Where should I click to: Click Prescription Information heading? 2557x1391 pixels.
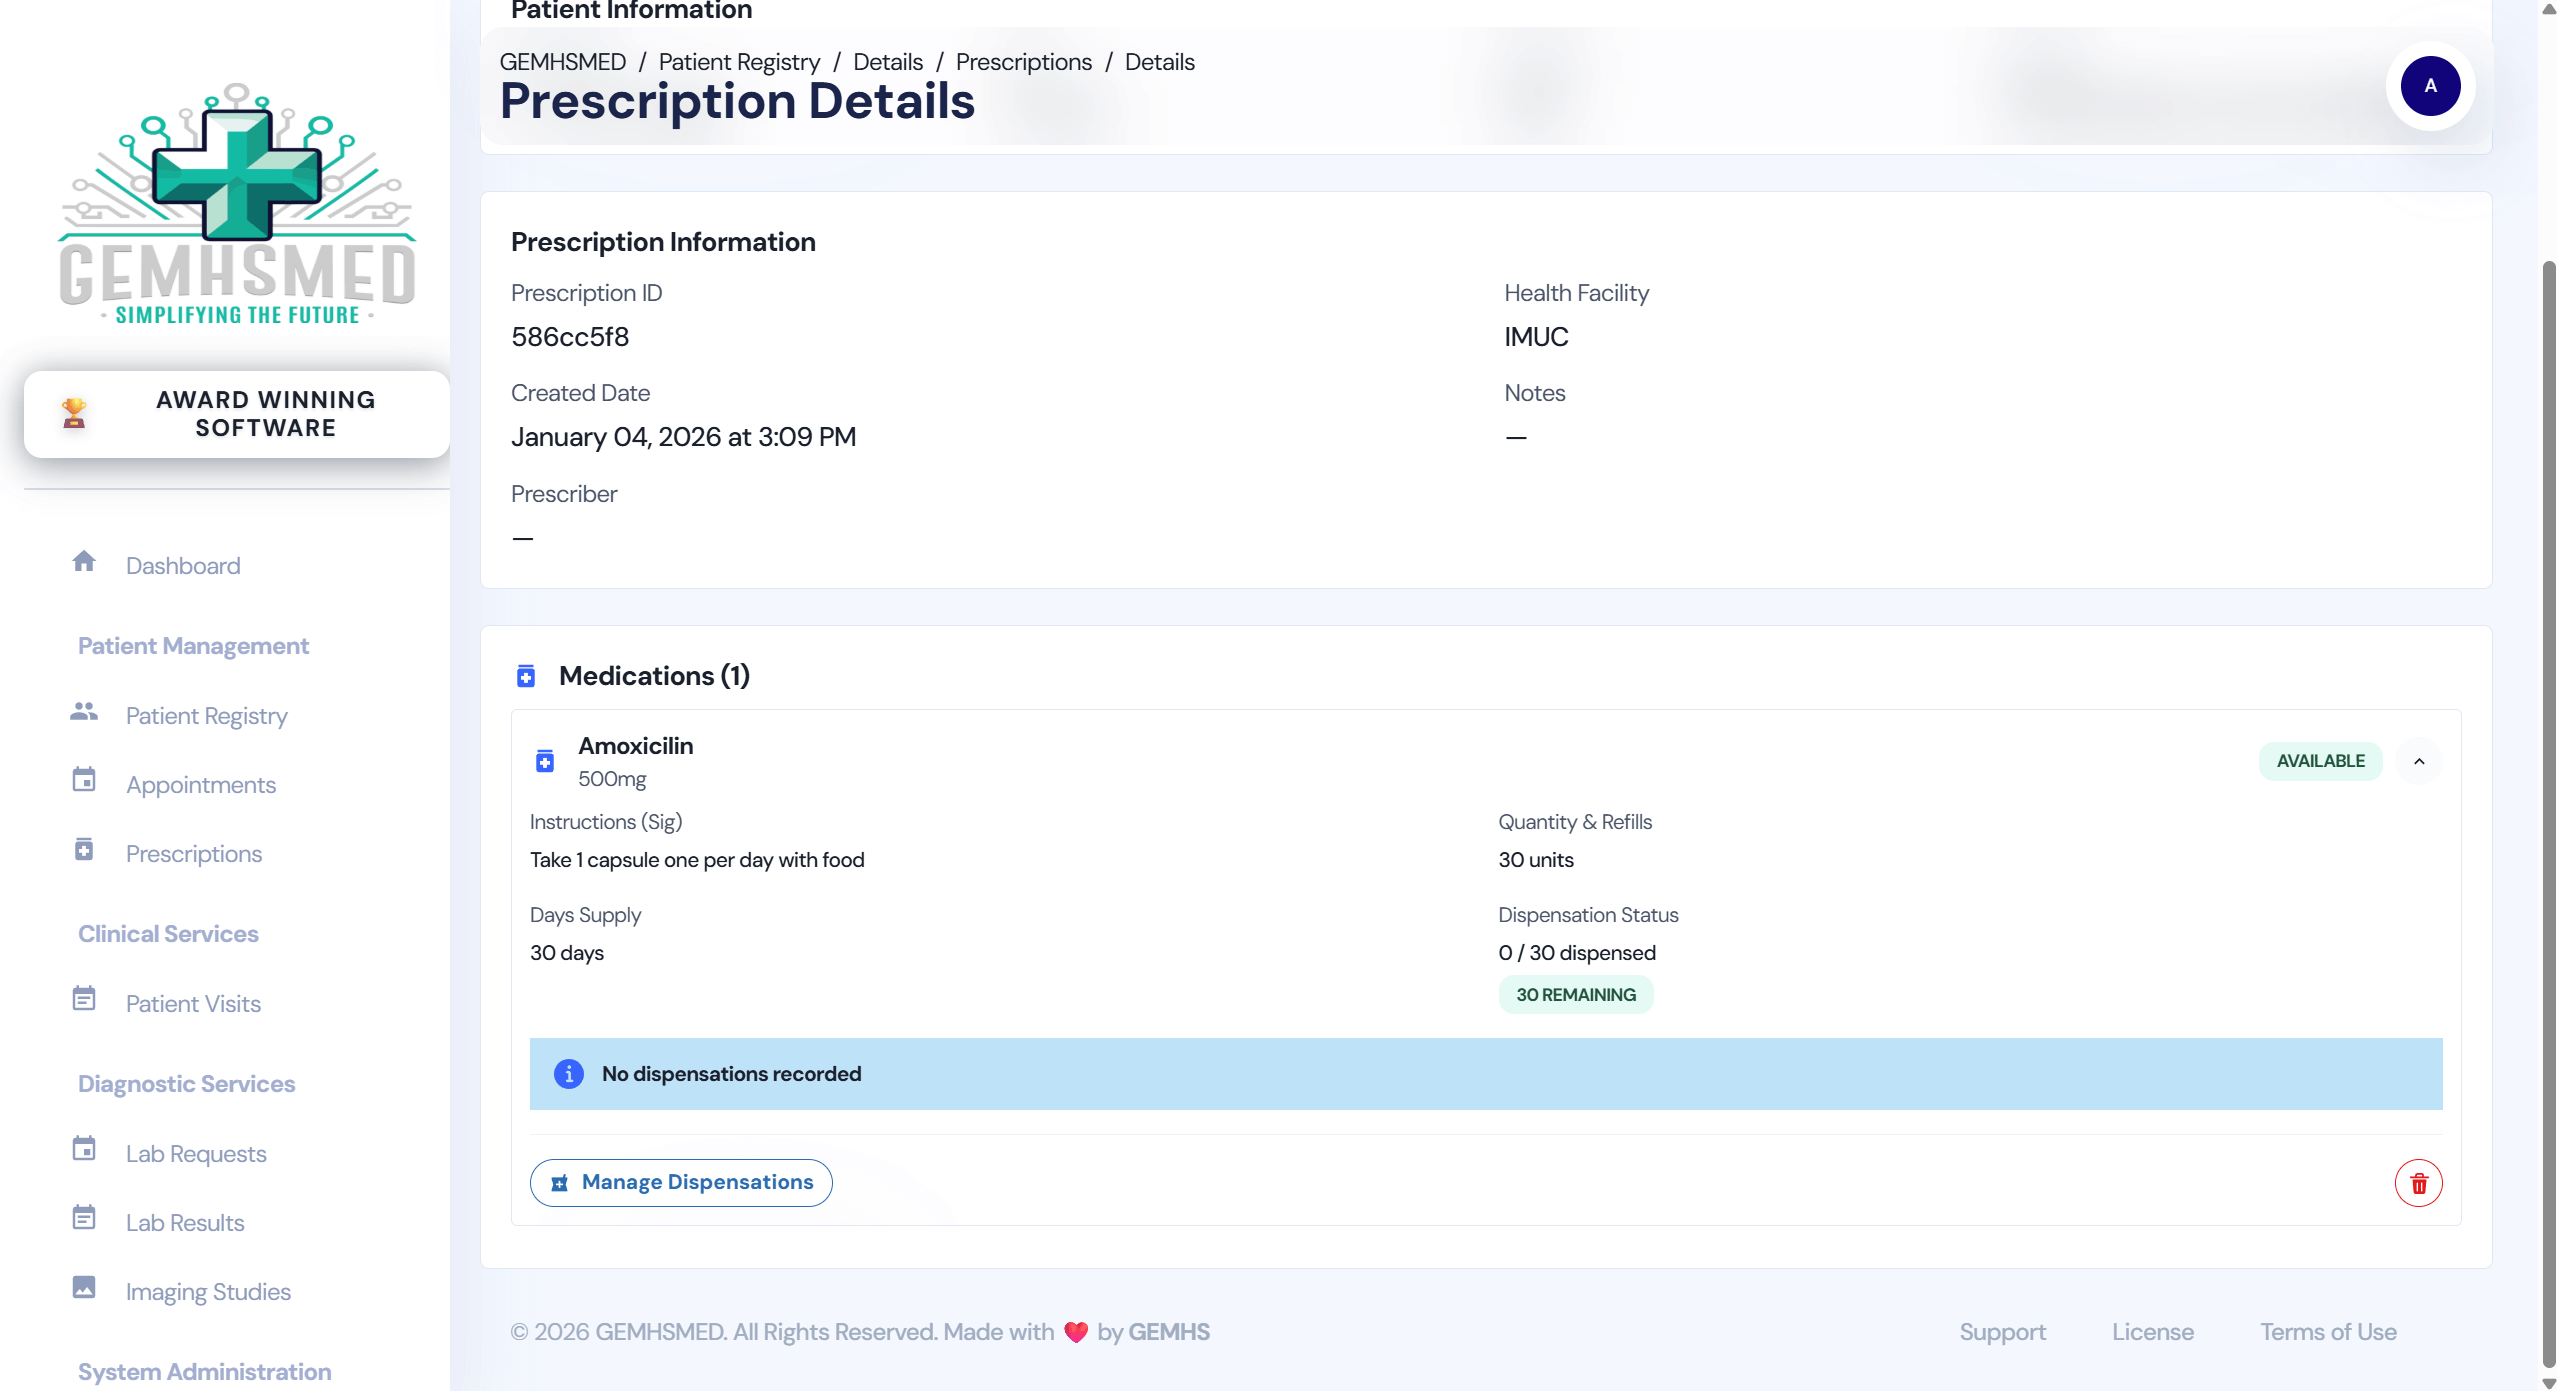(x=663, y=242)
